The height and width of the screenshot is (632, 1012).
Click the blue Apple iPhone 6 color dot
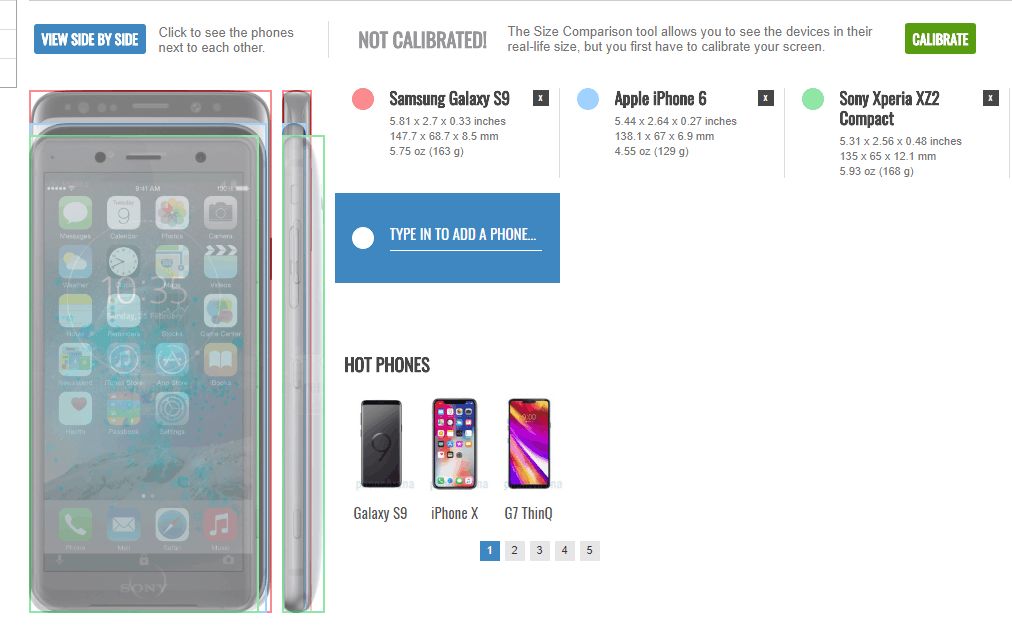coord(588,99)
